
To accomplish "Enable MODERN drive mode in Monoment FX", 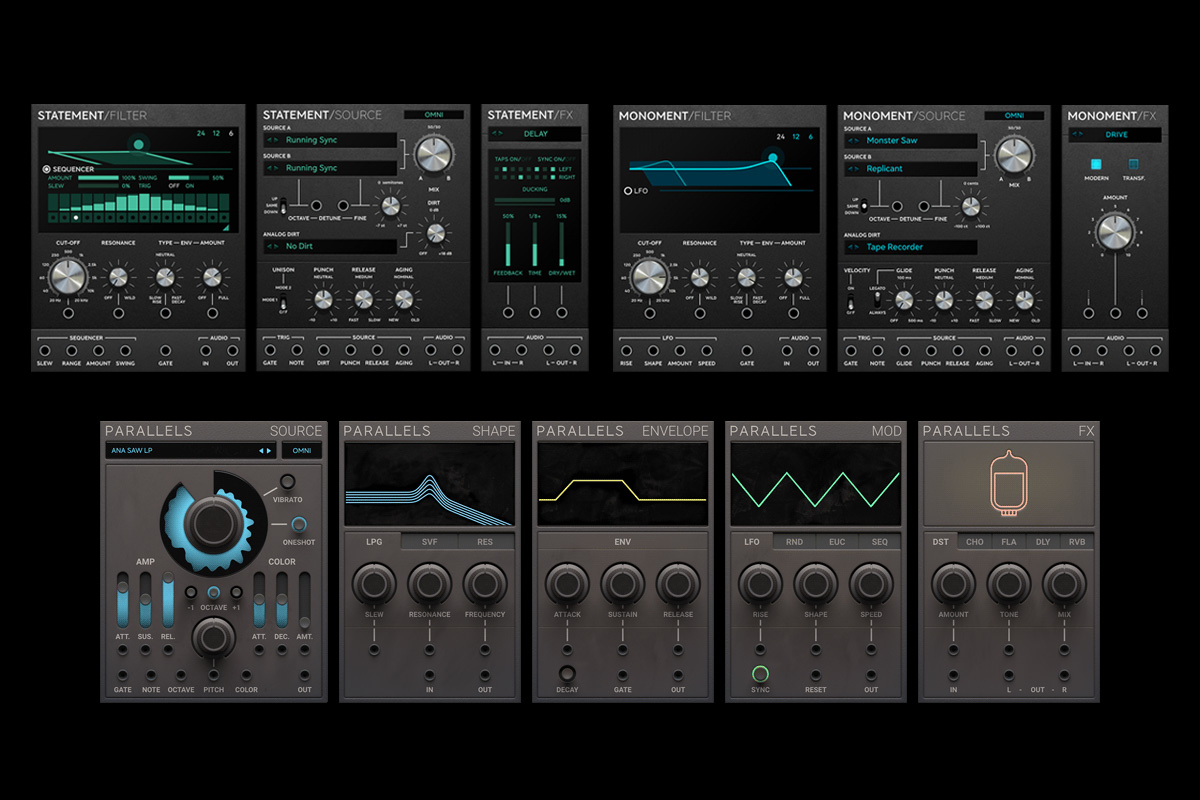I will (1095, 164).
